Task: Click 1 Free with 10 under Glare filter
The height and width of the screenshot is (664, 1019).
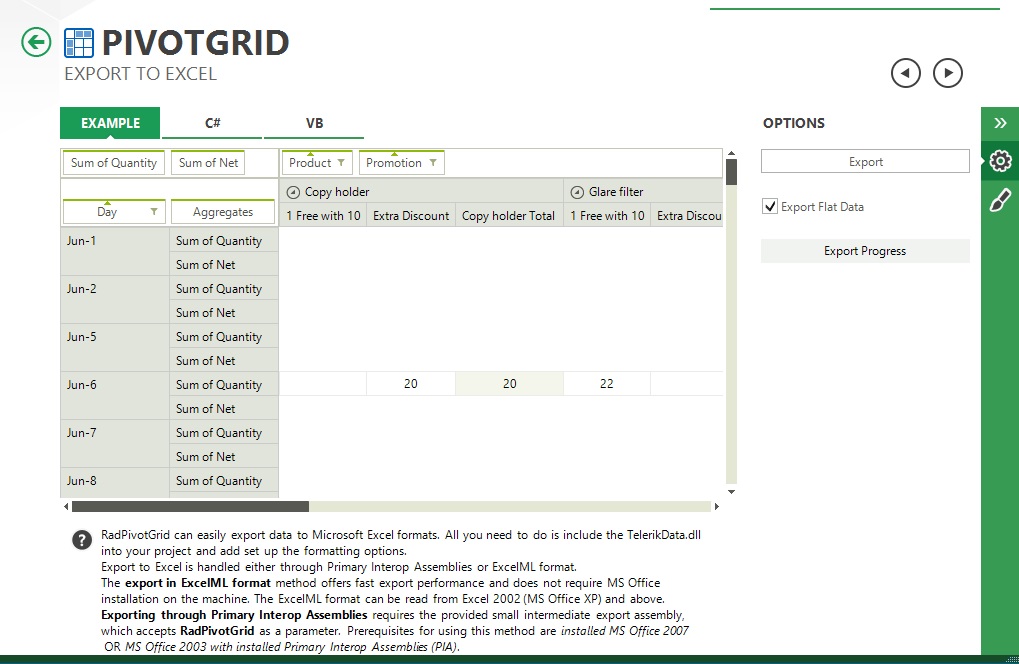Action: [x=607, y=216]
